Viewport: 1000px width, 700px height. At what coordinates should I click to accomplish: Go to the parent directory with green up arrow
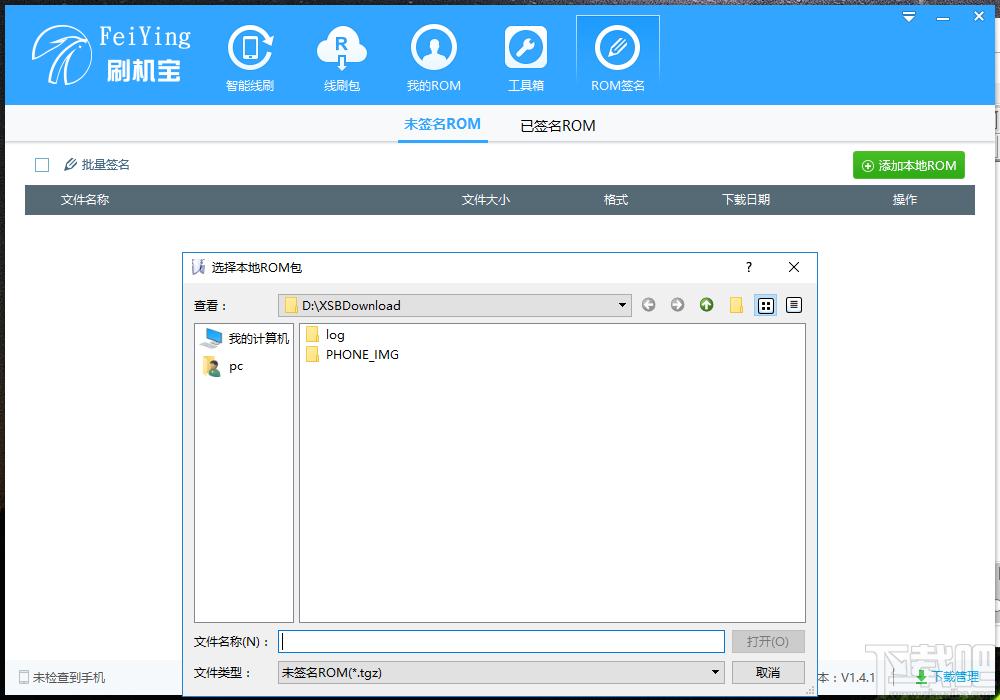point(707,305)
